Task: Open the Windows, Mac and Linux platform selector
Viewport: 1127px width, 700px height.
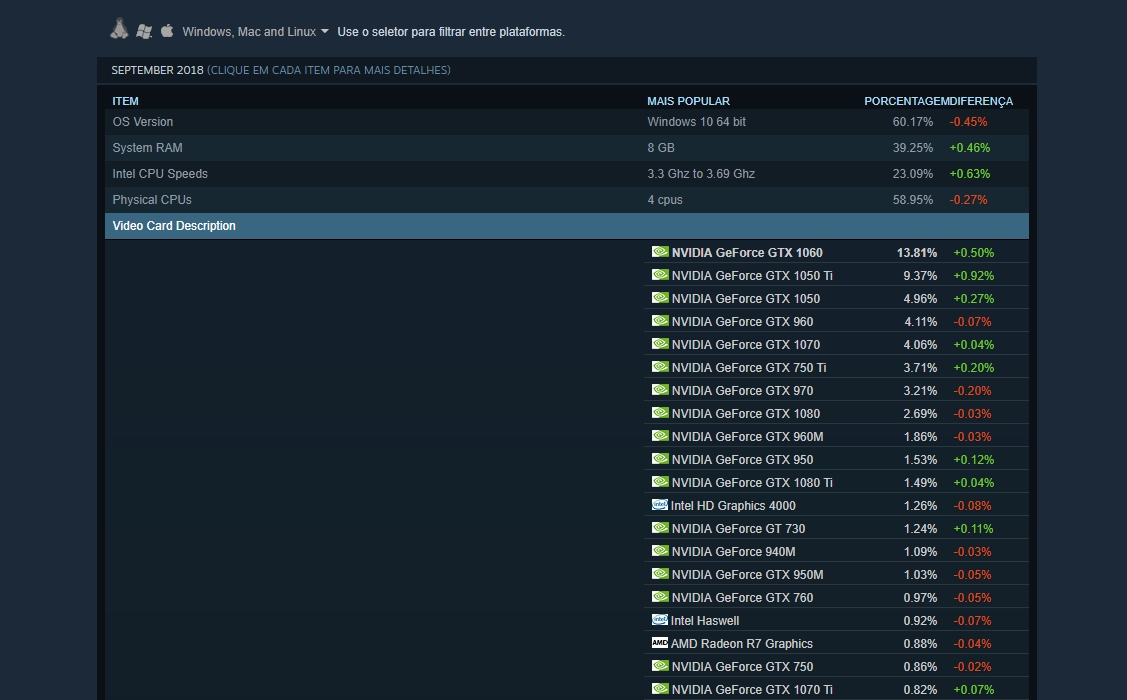Action: coord(255,32)
